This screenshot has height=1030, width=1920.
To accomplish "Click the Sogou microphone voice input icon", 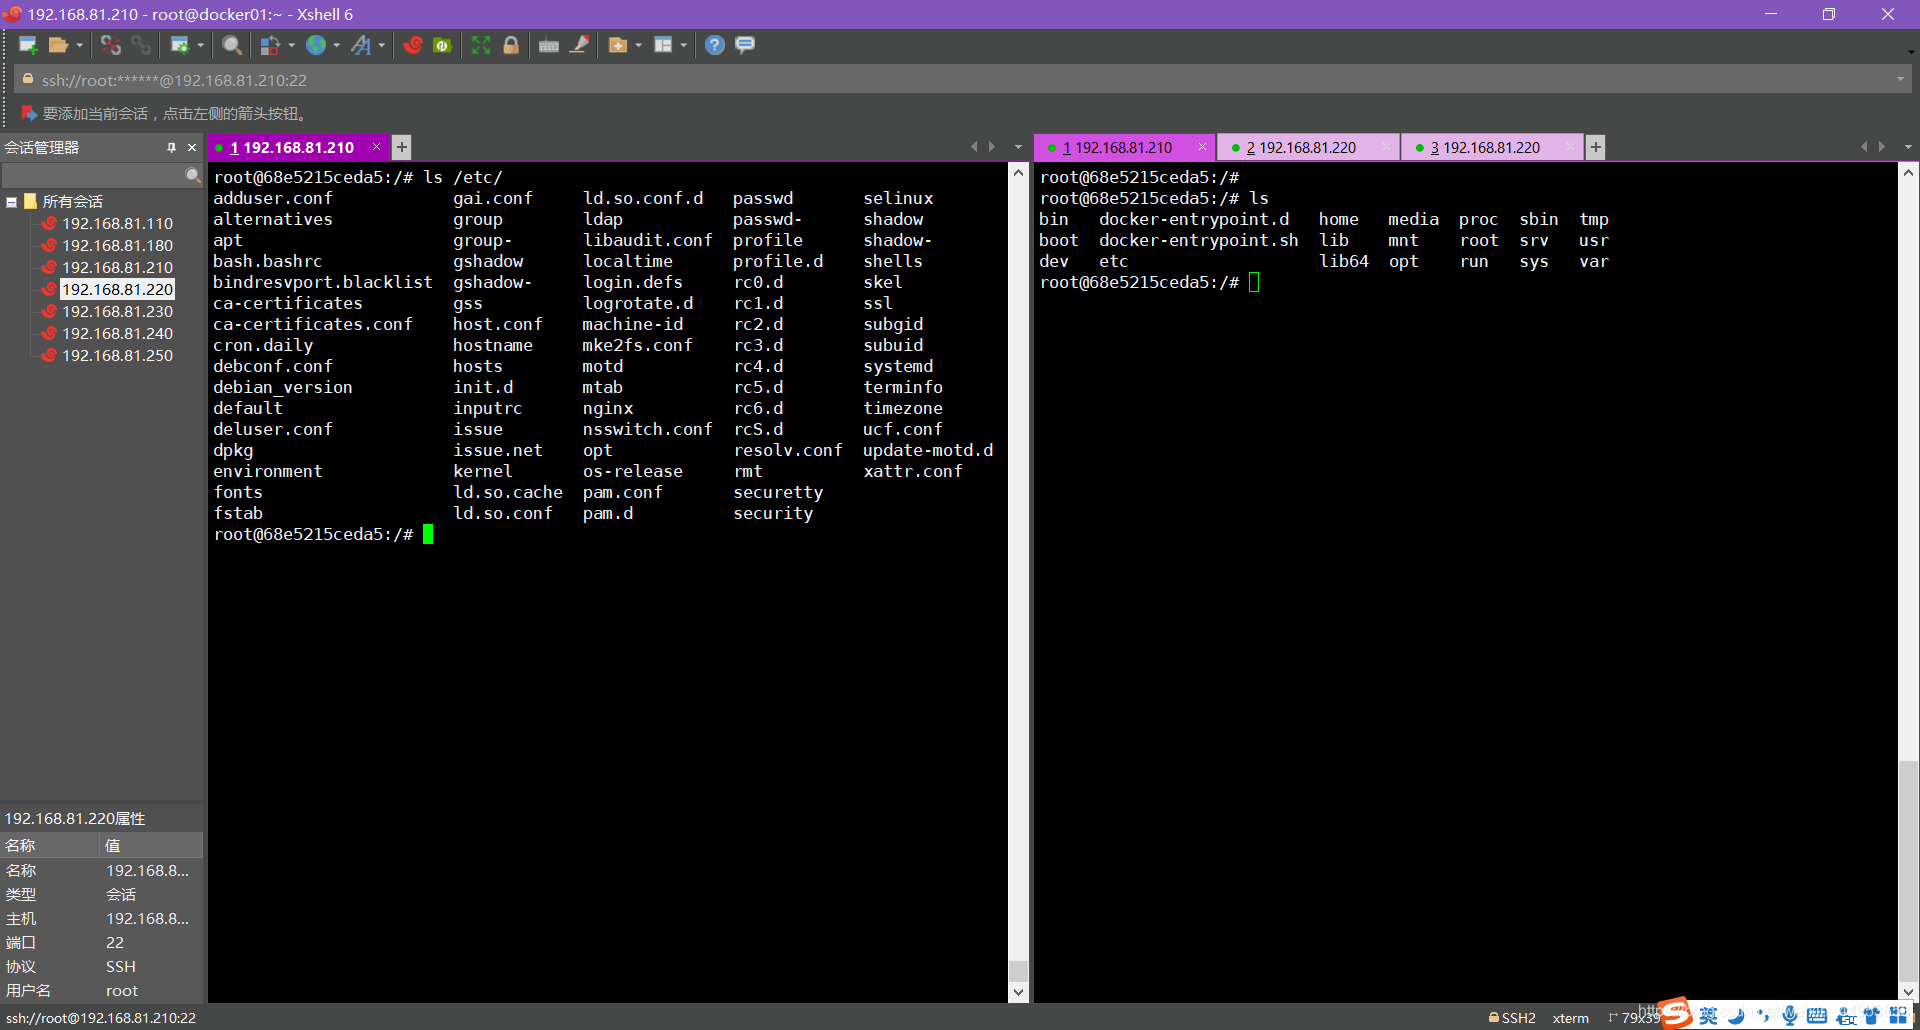I will click(x=1789, y=1016).
